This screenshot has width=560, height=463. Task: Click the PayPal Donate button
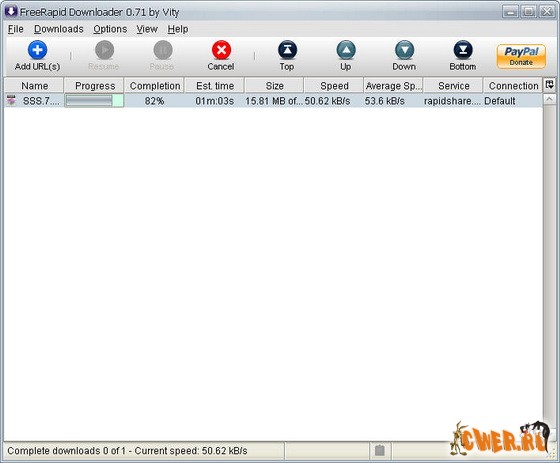[x=521, y=56]
